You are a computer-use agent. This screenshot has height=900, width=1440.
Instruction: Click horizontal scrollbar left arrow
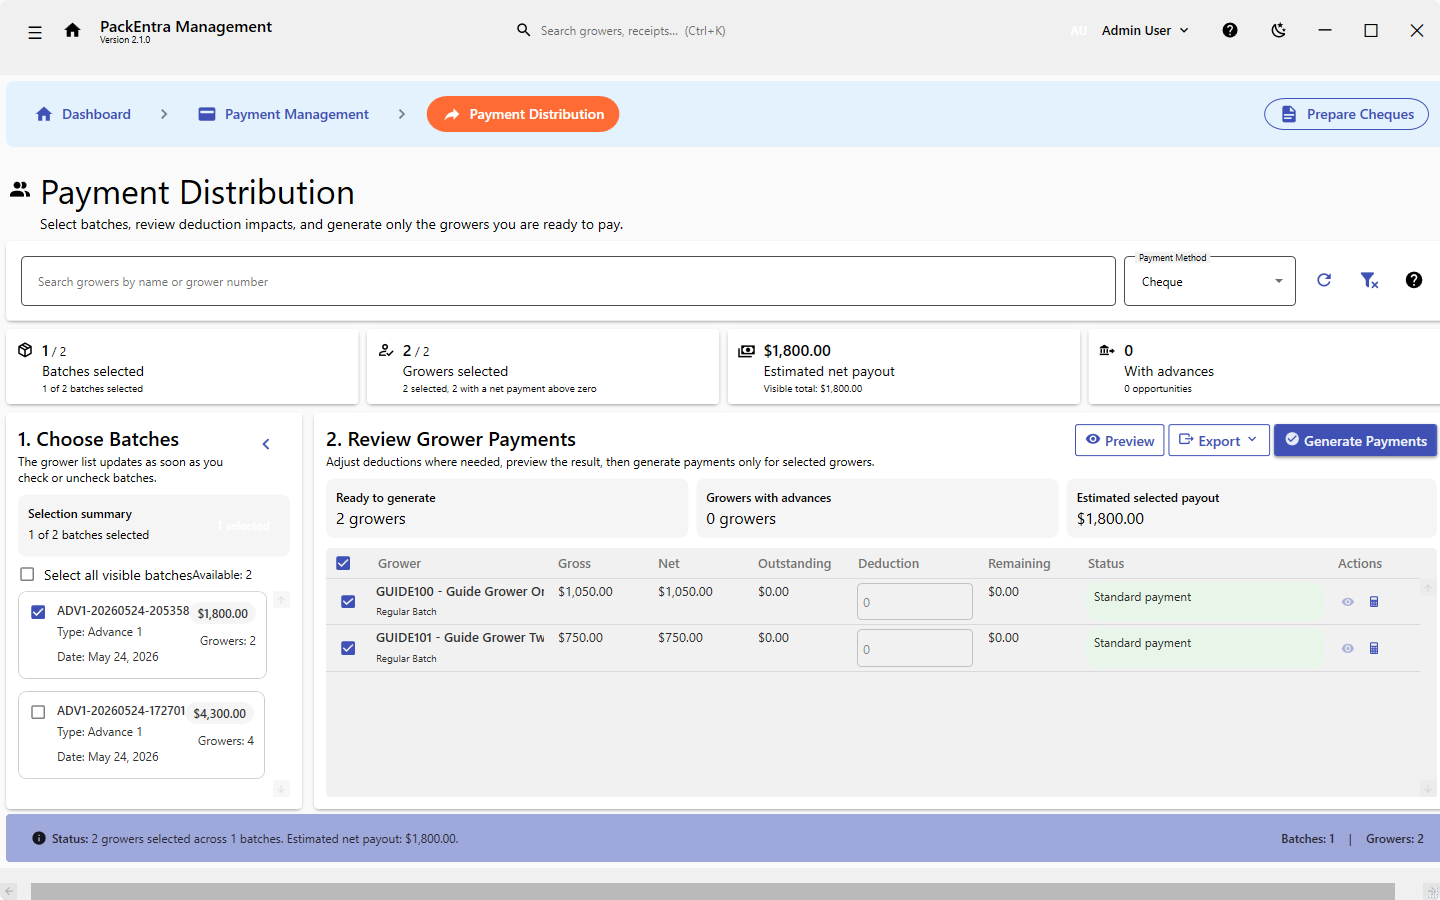tap(9, 891)
